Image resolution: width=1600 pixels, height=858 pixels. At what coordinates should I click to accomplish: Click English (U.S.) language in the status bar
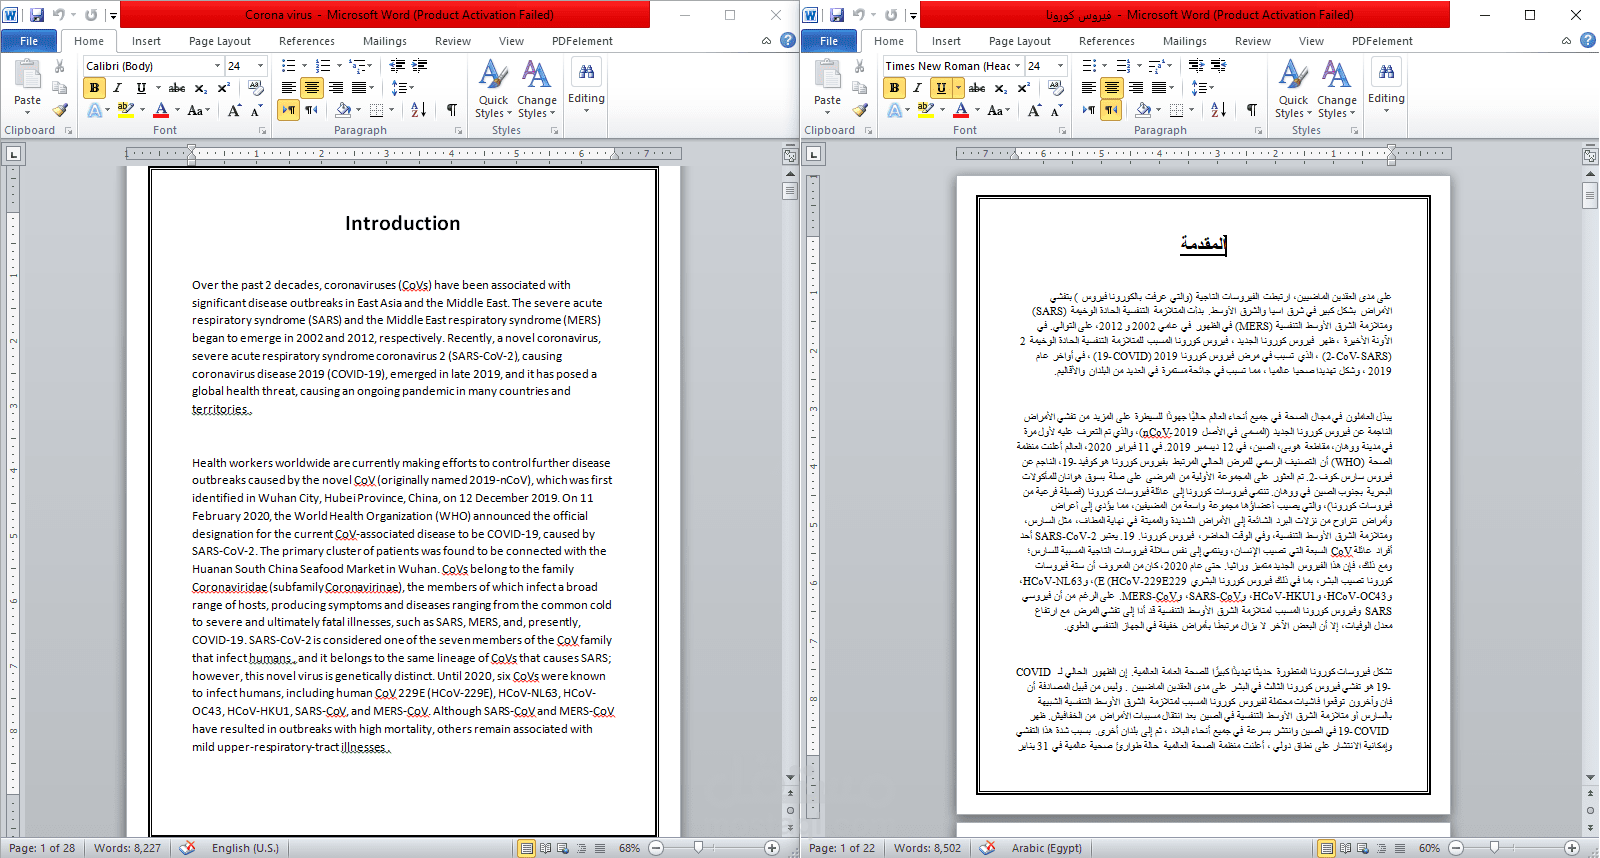(245, 848)
